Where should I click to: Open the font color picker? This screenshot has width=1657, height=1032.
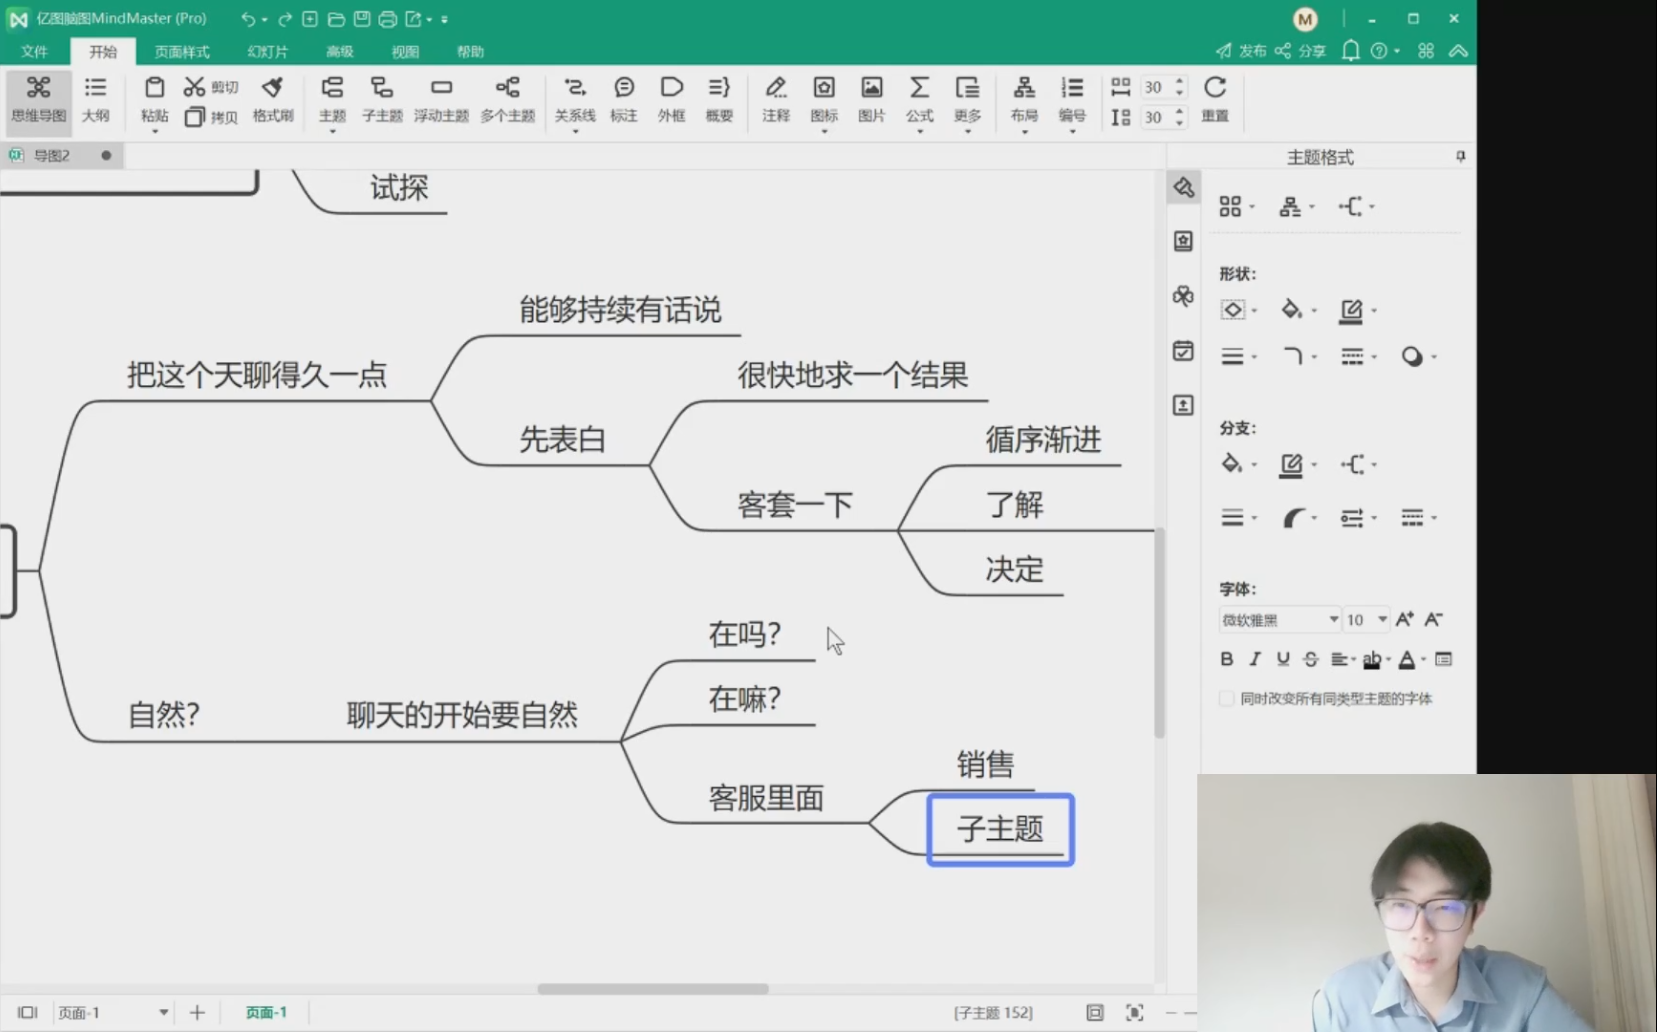[x=1407, y=659]
